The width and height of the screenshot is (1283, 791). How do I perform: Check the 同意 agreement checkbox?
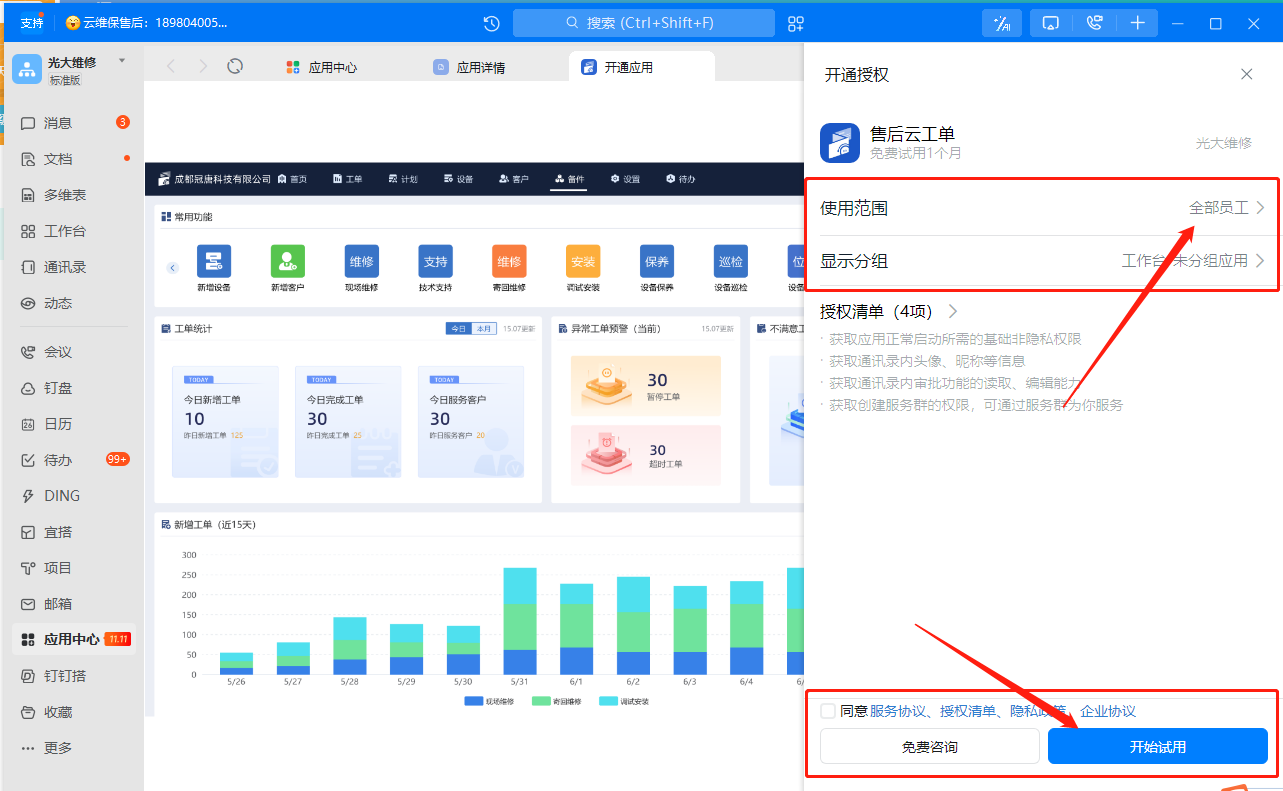pyautogui.click(x=828, y=711)
